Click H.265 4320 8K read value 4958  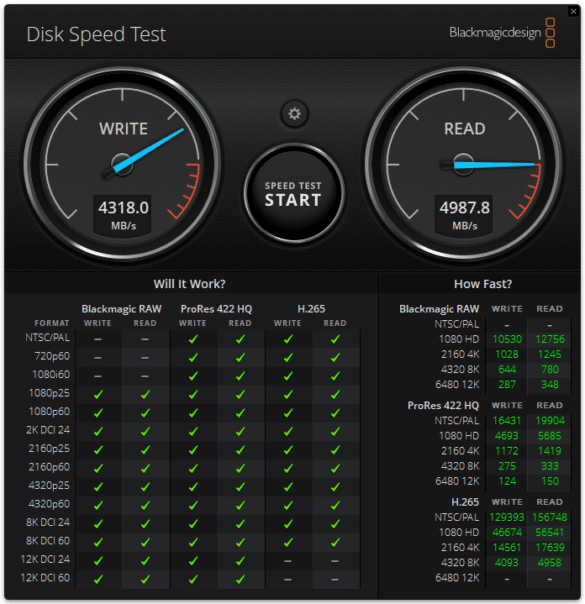click(550, 562)
